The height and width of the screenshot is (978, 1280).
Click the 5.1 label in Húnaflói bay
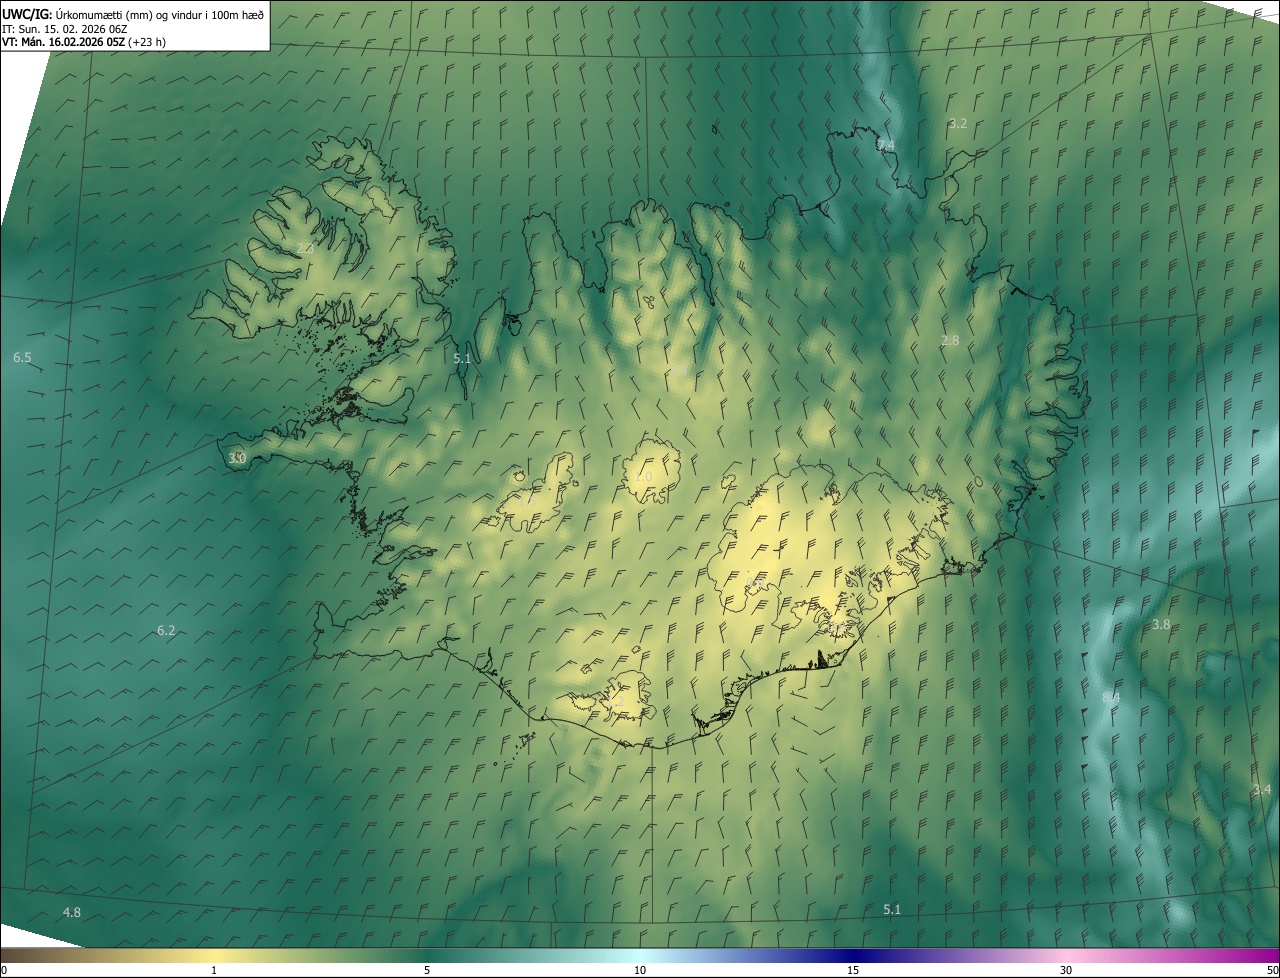tap(461, 358)
